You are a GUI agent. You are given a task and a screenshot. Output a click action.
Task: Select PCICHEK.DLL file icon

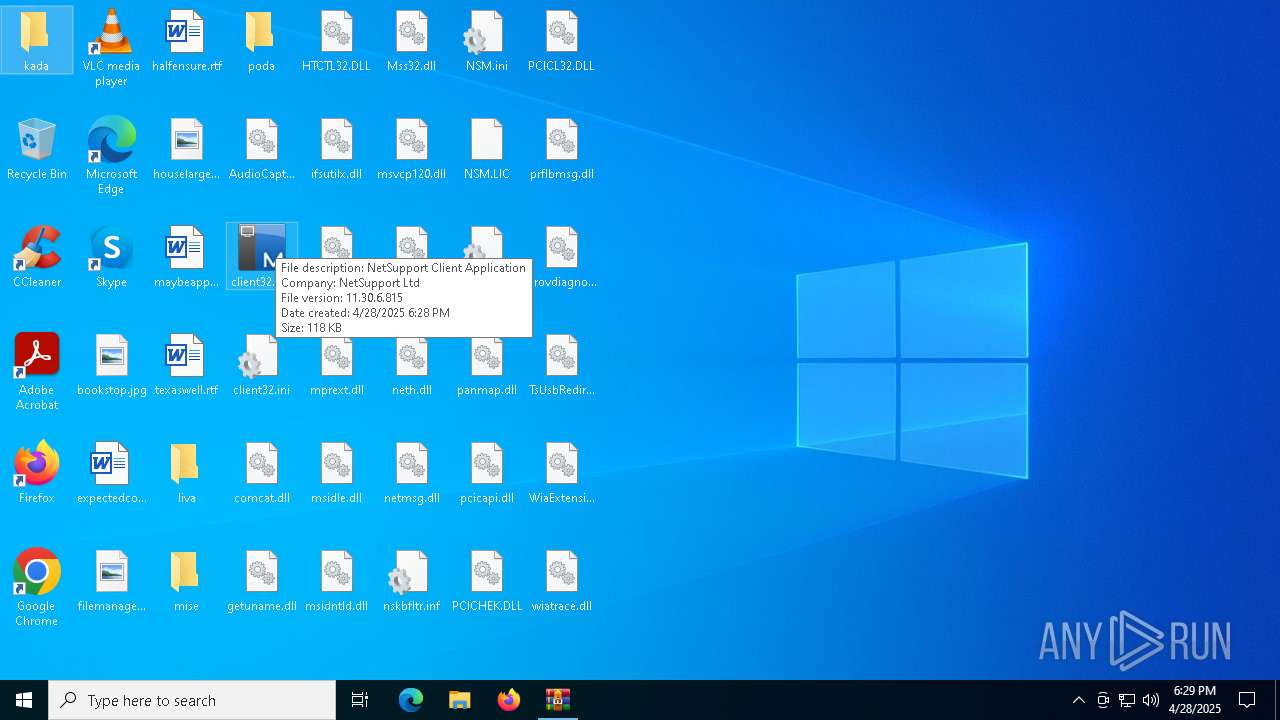[x=486, y=580]
